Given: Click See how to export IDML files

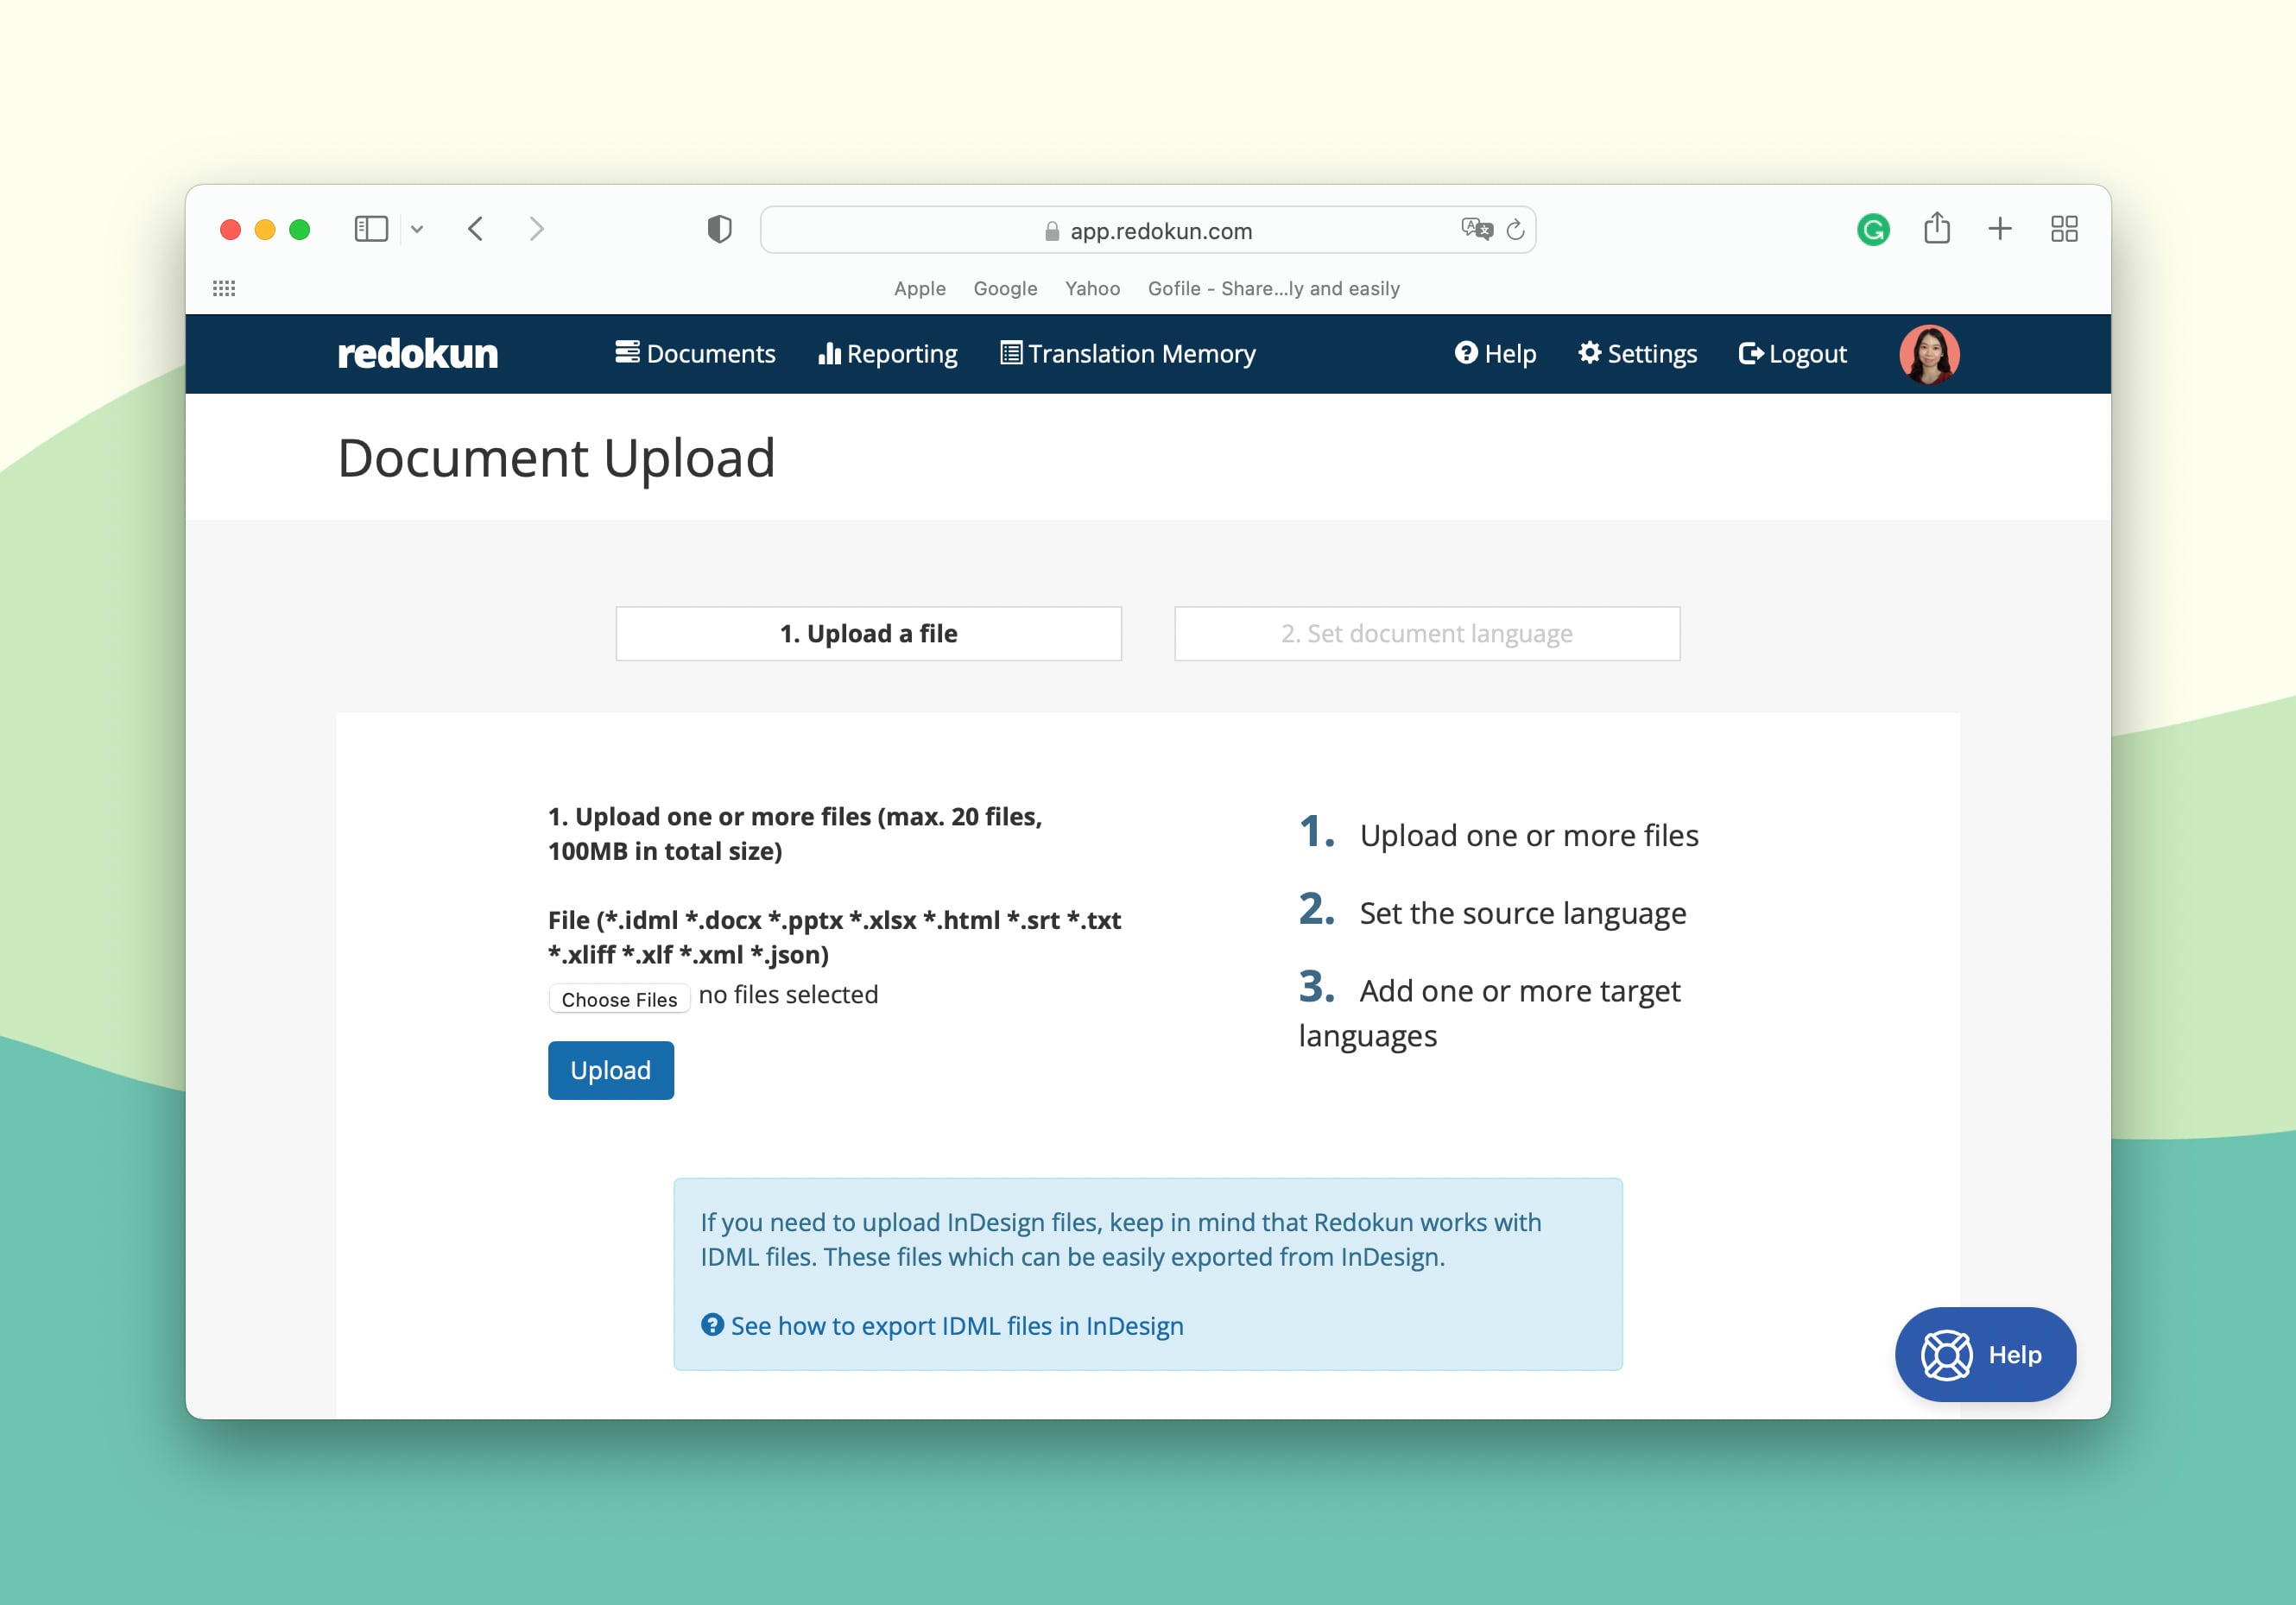Looking at the screenshot, I should [958, 1326].
